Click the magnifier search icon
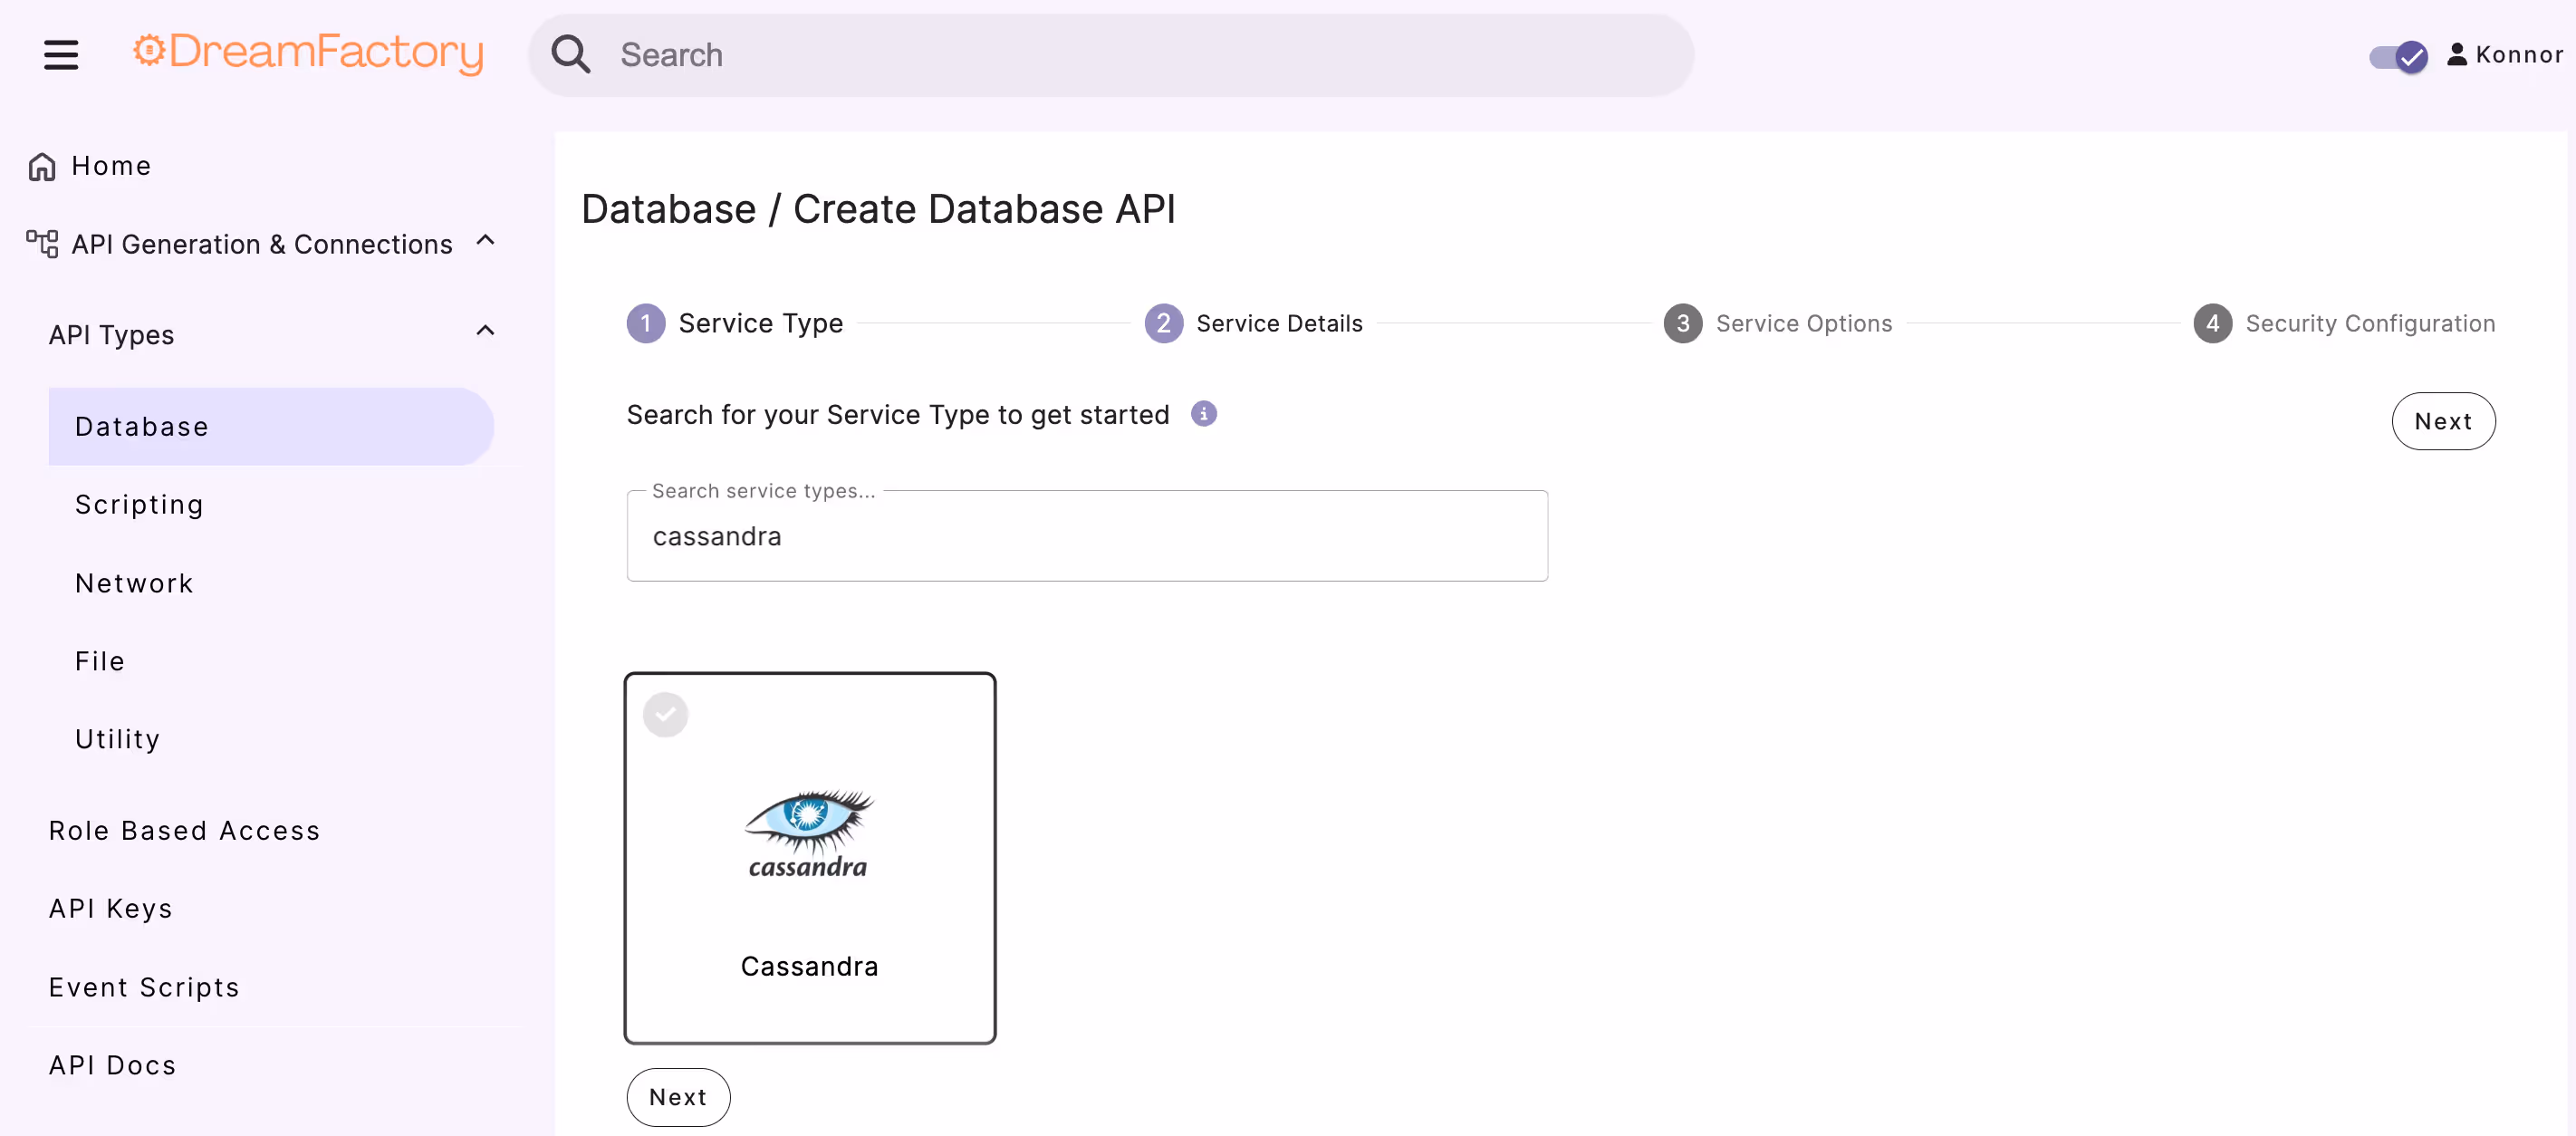This screenshot has width=2576, height=1136. [x=571, y=55]
